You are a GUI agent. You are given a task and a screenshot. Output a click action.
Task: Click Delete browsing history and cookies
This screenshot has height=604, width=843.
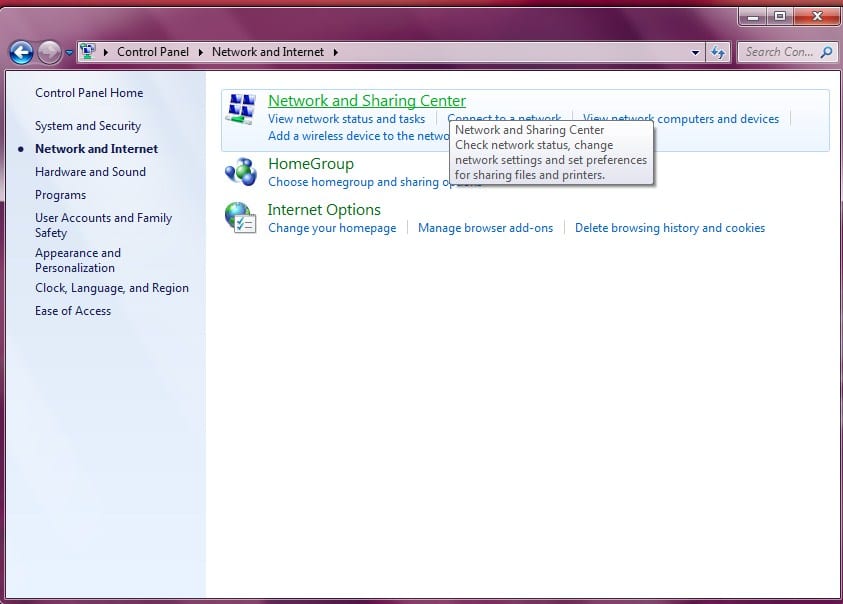[x=670, y=228]
